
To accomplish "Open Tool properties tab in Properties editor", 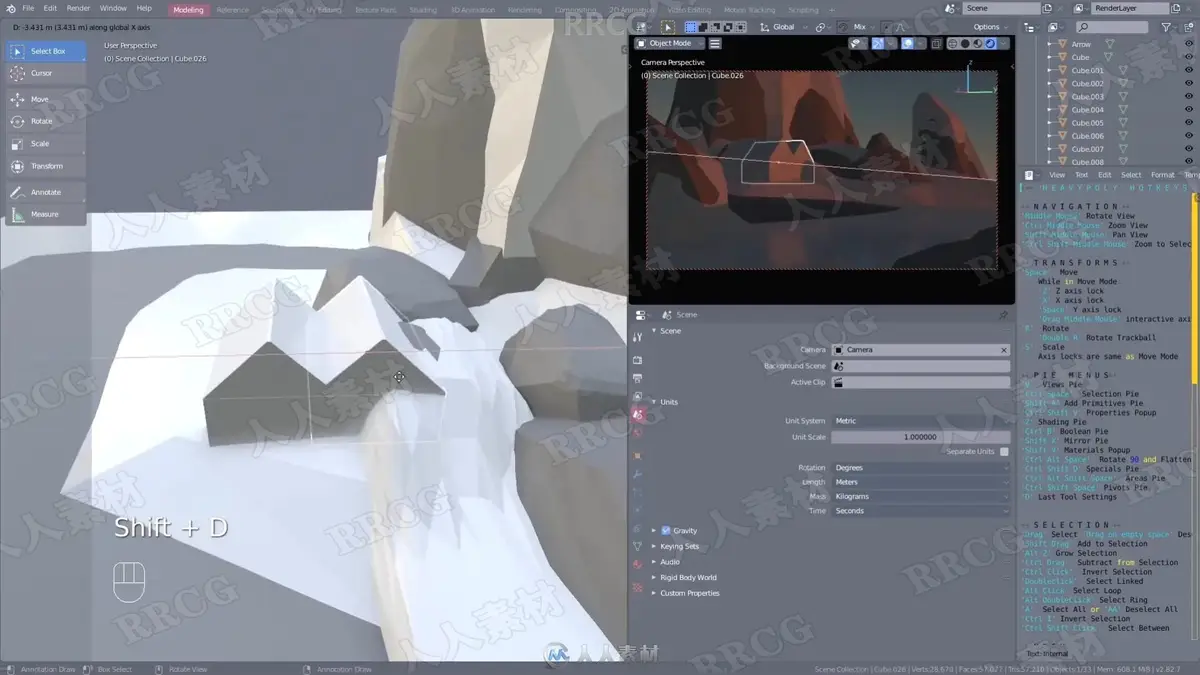I will pyautogui.click(x=637, y=337).
